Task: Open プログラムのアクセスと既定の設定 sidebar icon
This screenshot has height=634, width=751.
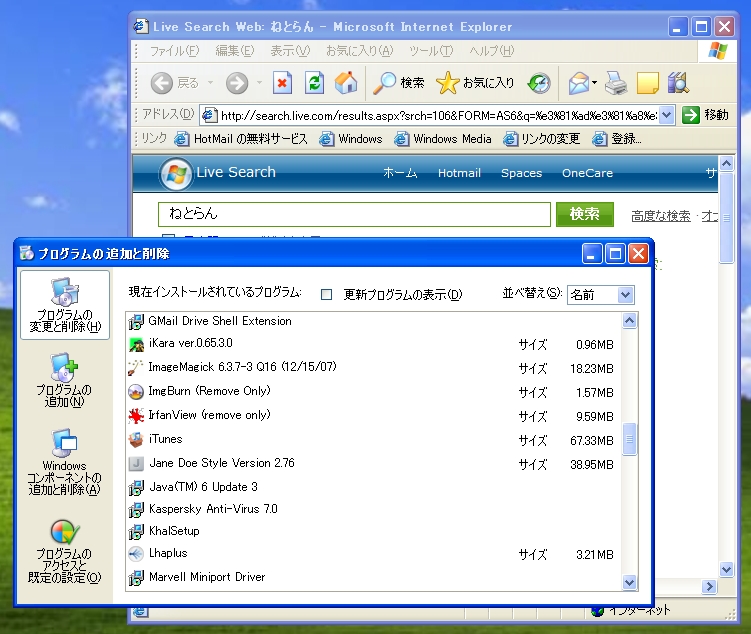Action: [65, 552]
